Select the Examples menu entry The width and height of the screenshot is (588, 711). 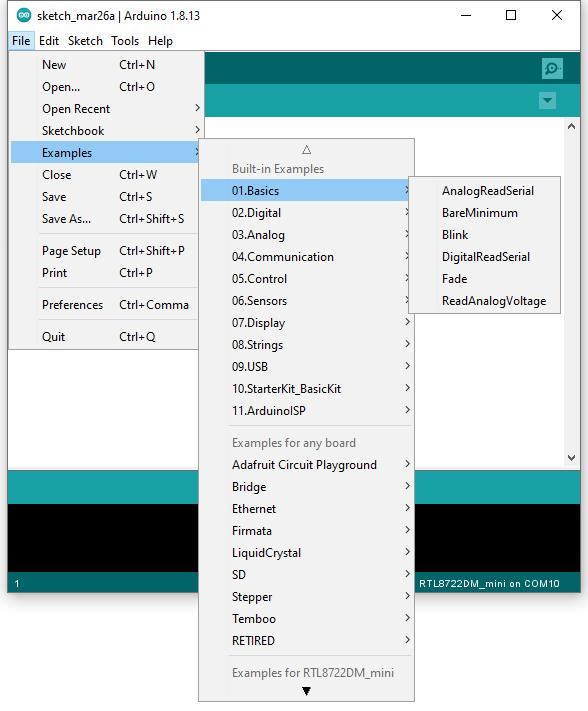coord(105,153)
